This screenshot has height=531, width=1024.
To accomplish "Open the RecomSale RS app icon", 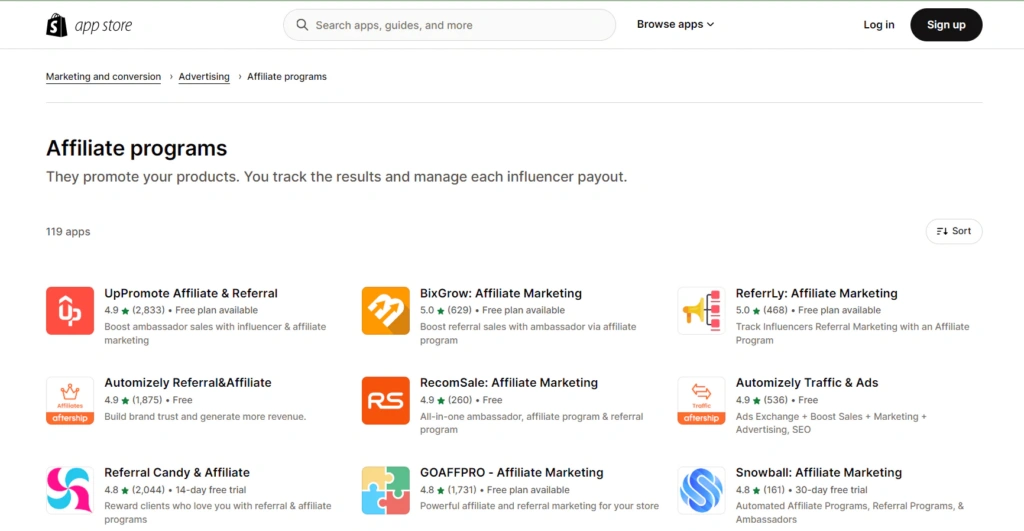I will pyautogui.click(x=385, y=400).
